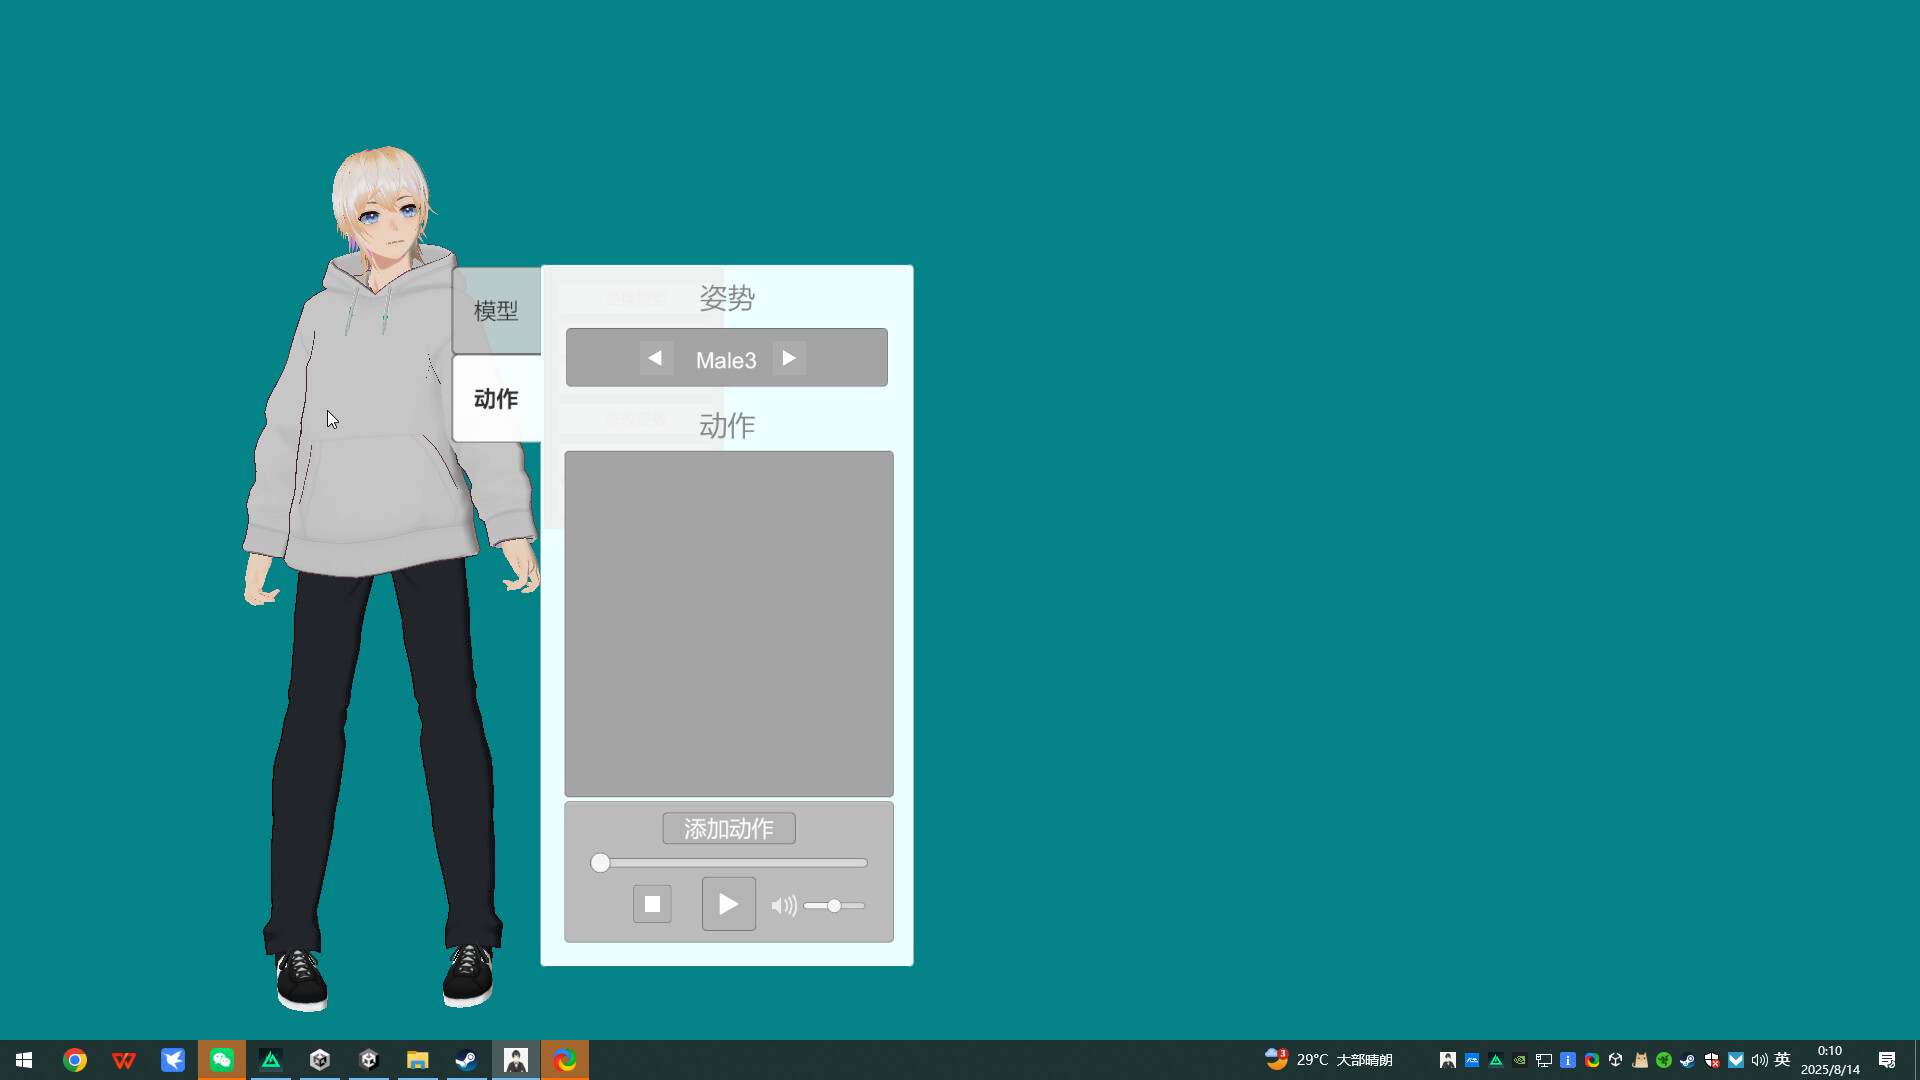Open File Explorer from the taskbar
Screen dimensions: 1920x1080
coord(417,1059)
